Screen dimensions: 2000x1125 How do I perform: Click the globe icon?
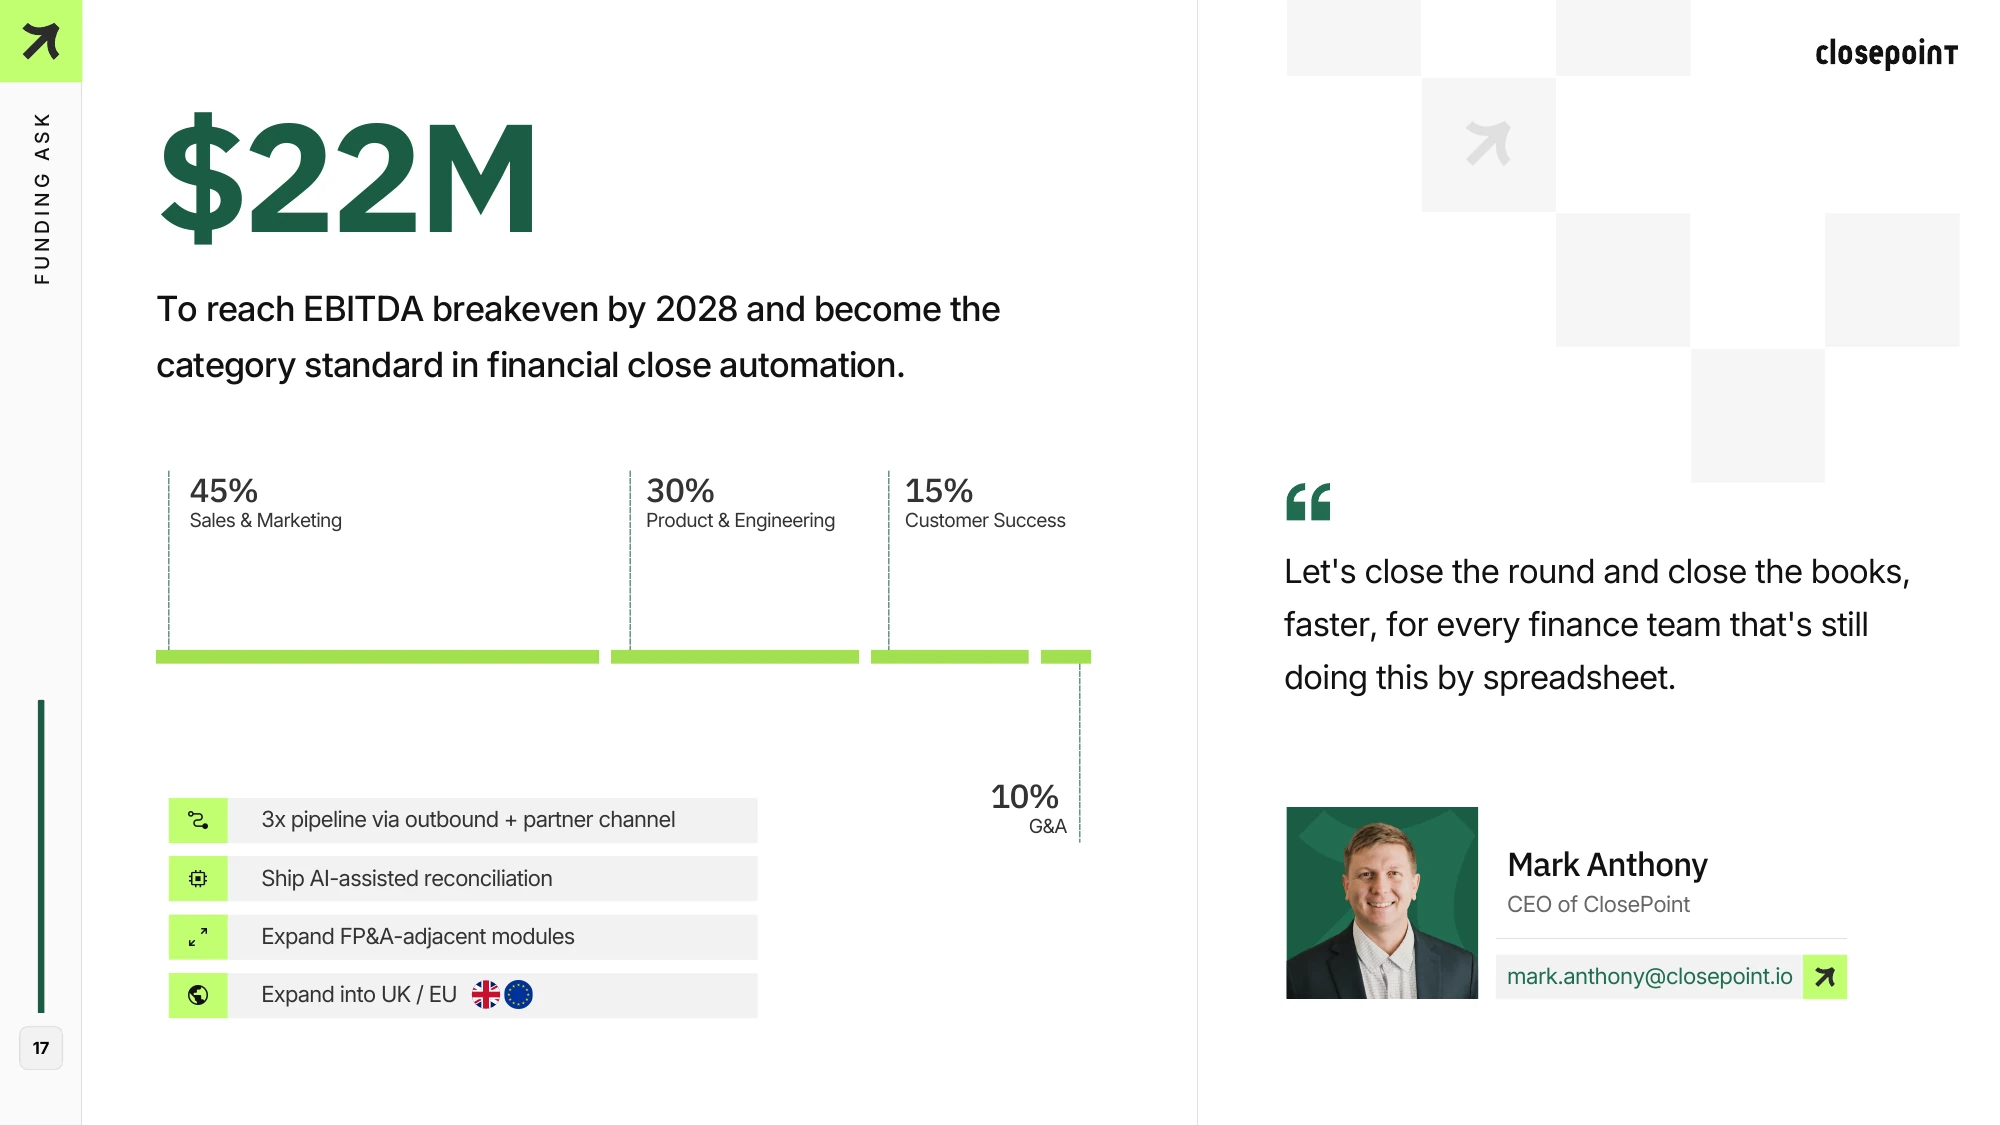coord(198,995)
